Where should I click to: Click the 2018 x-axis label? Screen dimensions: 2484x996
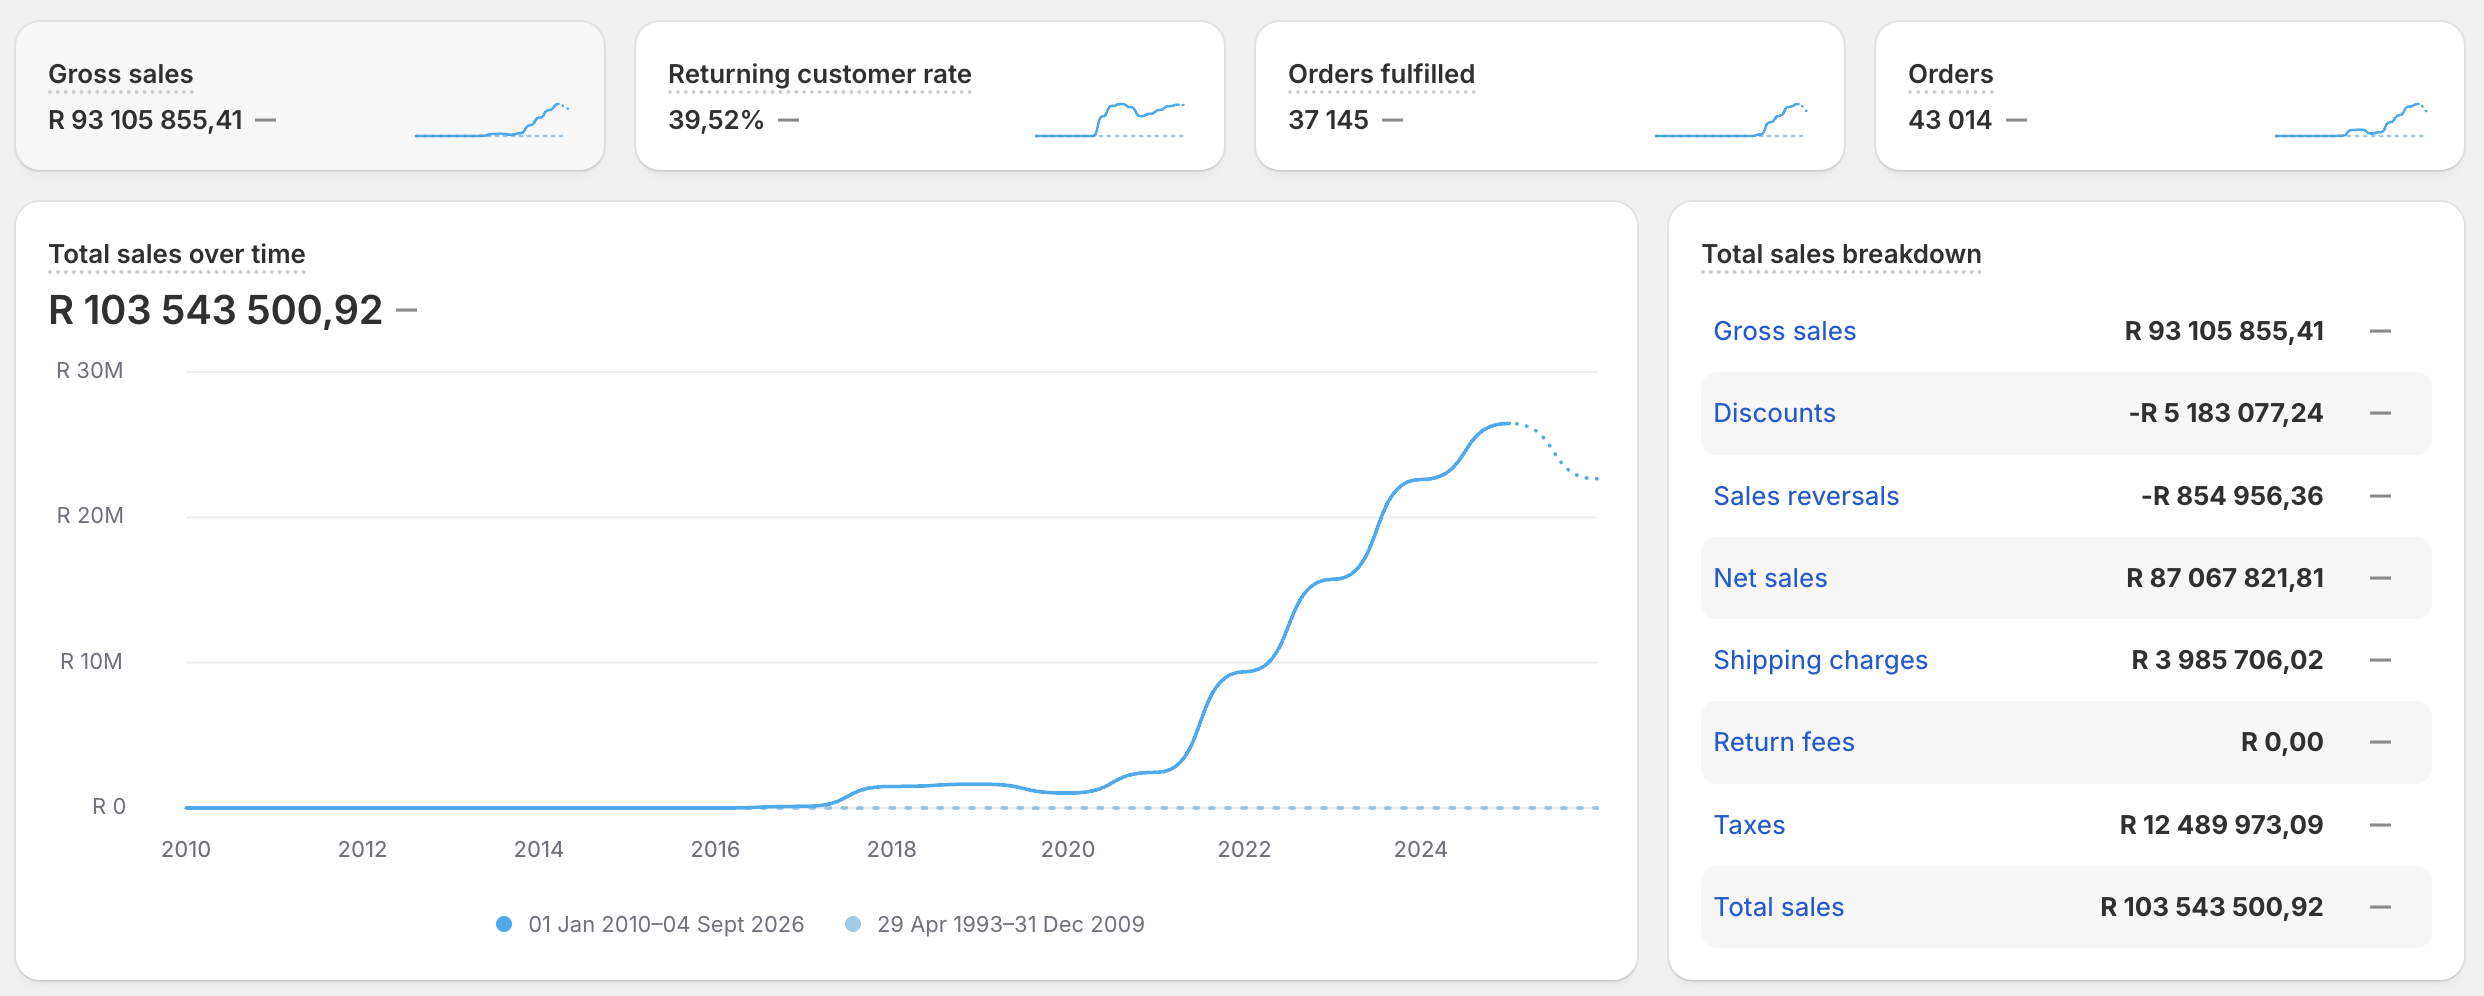[x=891, y=849]
